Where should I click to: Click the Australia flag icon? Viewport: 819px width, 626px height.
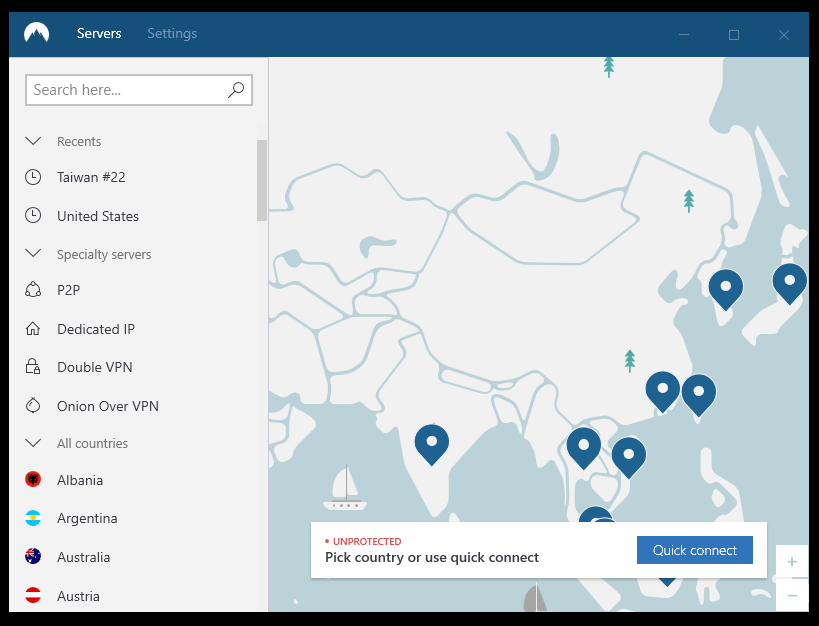(33, 556)
